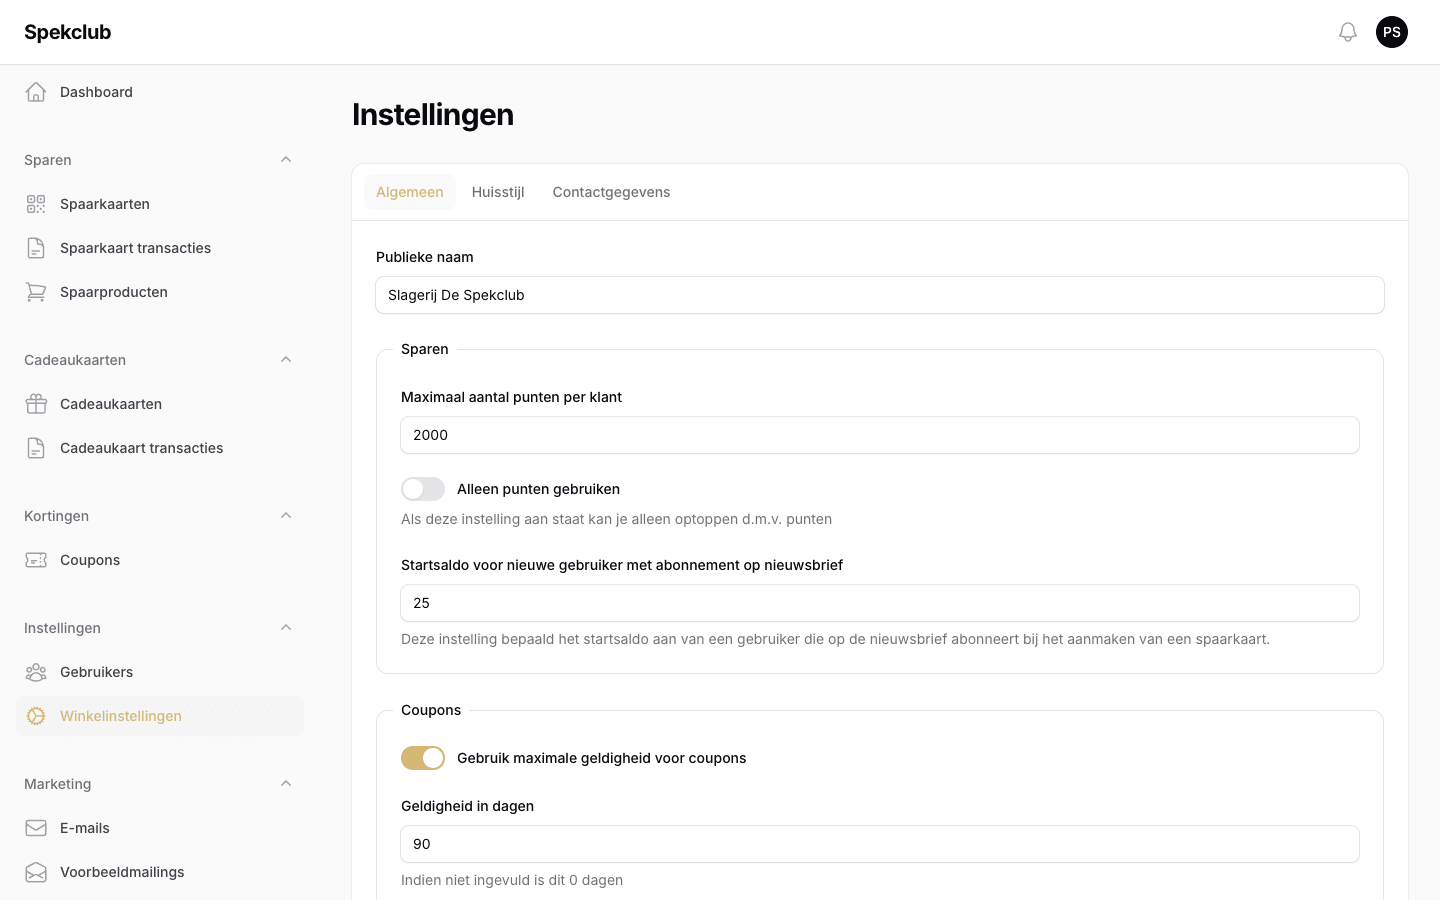Open the Coupons page link

pyautogui.click(x=160, y=560)
